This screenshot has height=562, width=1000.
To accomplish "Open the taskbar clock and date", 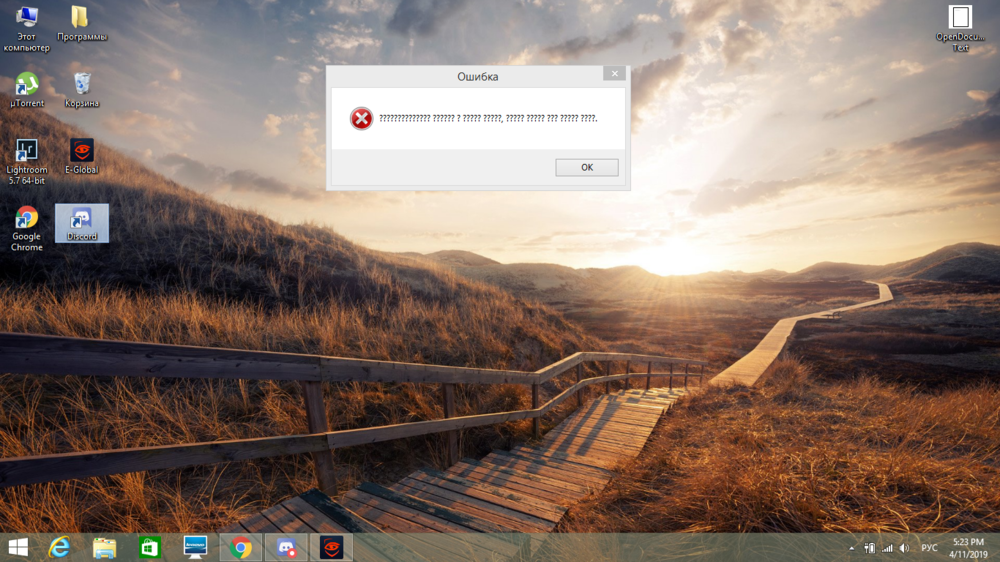I will (x=967, y=547).
